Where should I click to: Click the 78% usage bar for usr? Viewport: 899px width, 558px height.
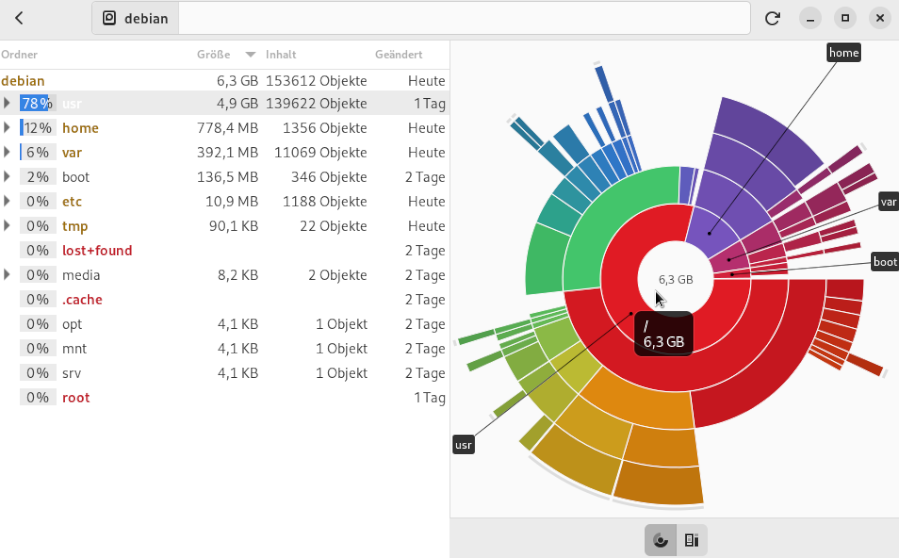pos(37,103)
